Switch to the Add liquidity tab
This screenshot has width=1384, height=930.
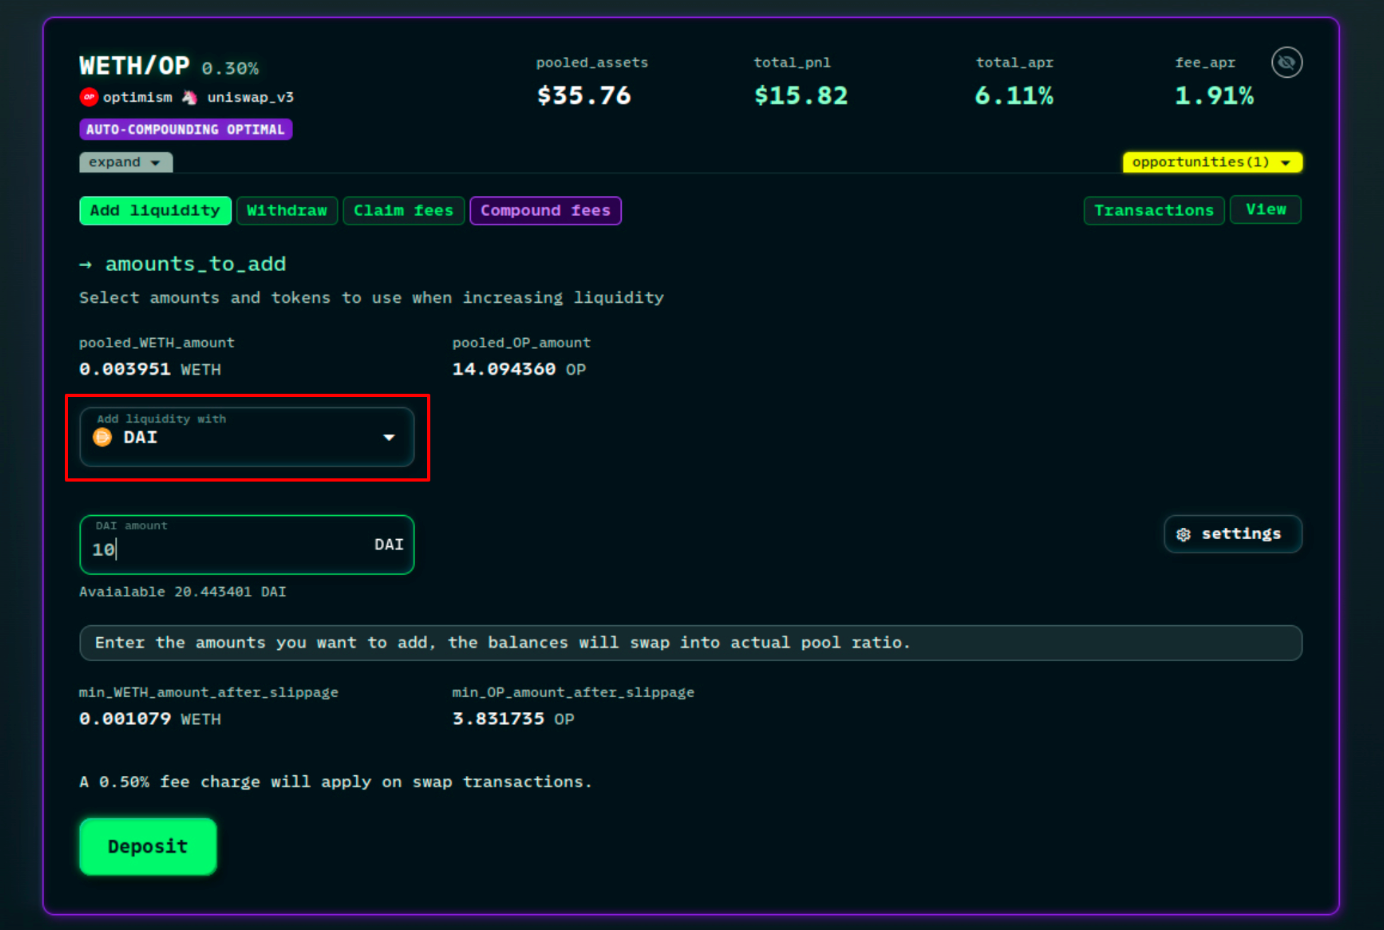click(x=155, y=211)
